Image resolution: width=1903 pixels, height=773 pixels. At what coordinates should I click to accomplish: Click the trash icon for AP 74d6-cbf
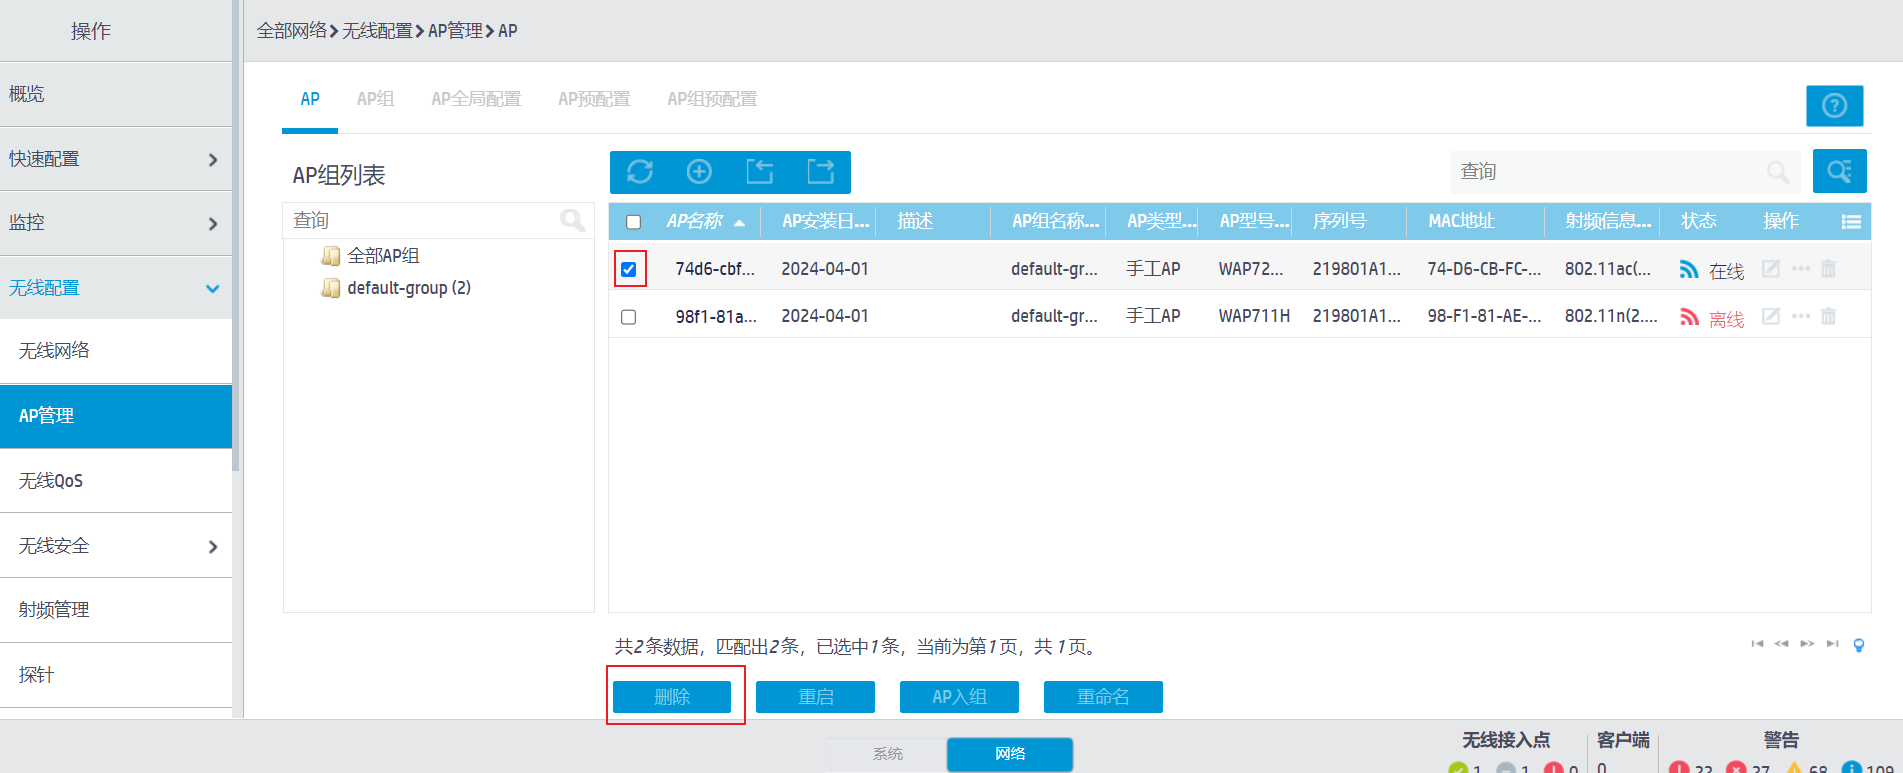1828,268
